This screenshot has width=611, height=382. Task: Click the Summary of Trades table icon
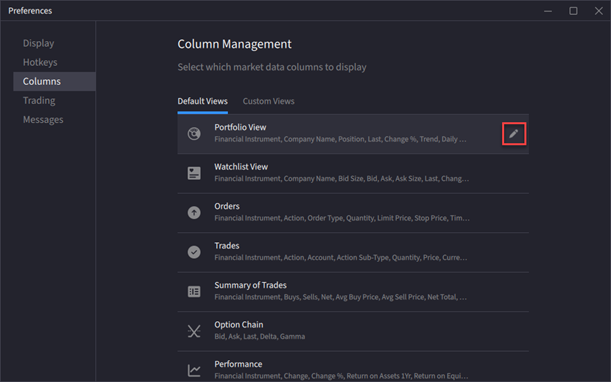click(194, 291)
